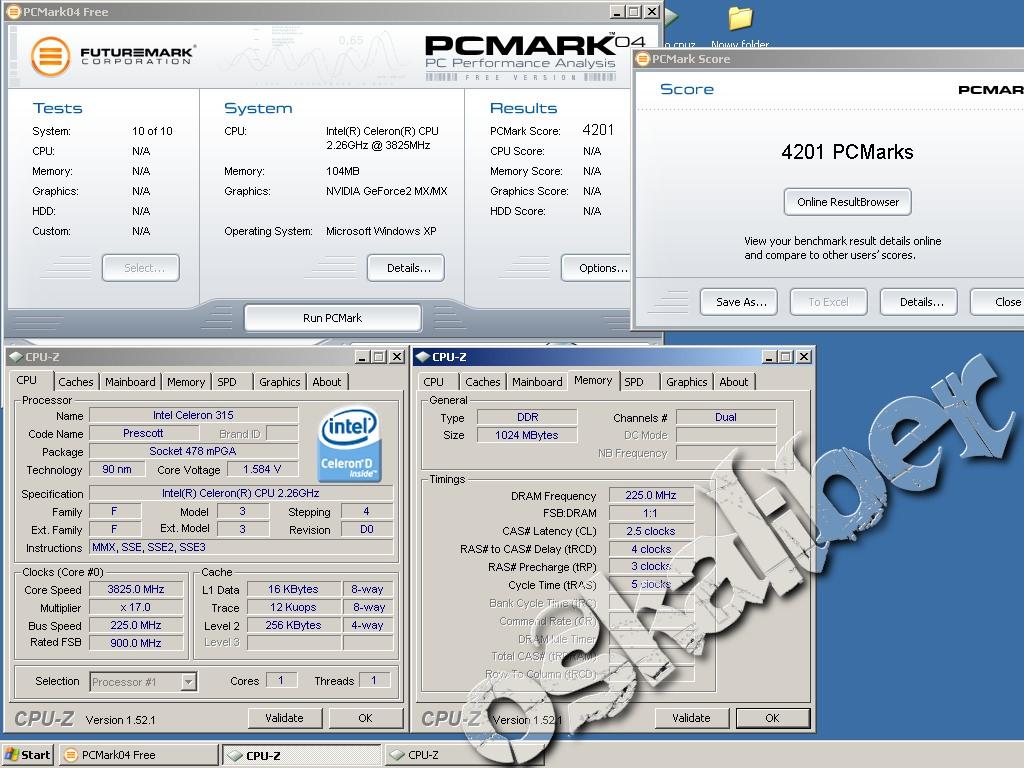Click OK in left CPU-Z window
Viewport: 1024px width, 768px height.
click(366, 718)
